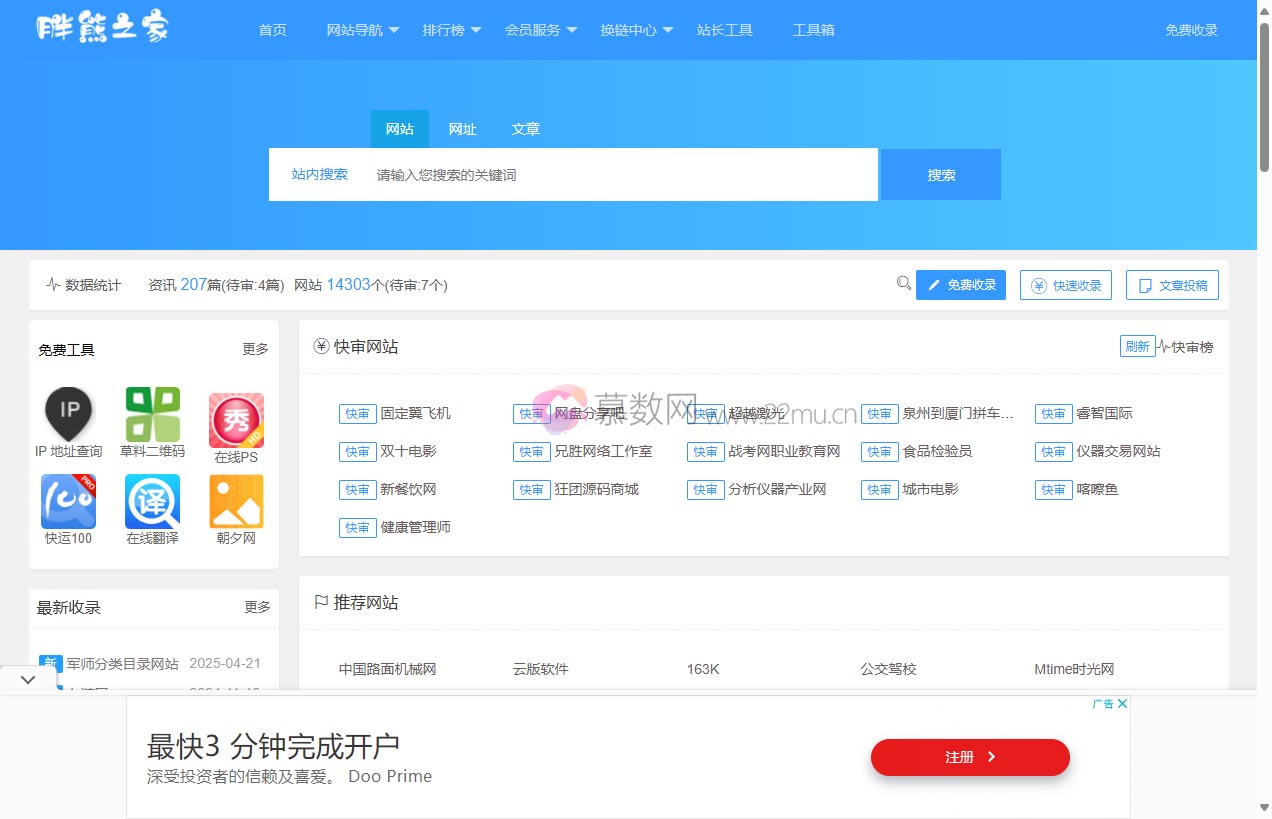Expand the bottom-left chevron panel
1272x819 pixels.
(28, 679)
